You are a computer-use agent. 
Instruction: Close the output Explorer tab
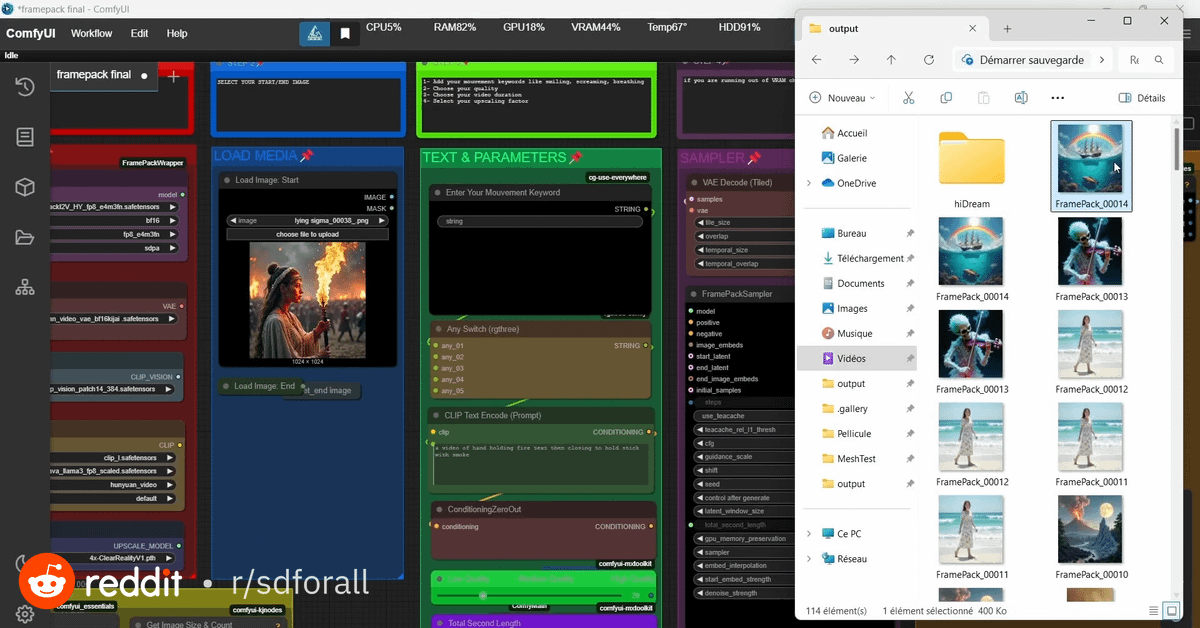tap(972, 29)
